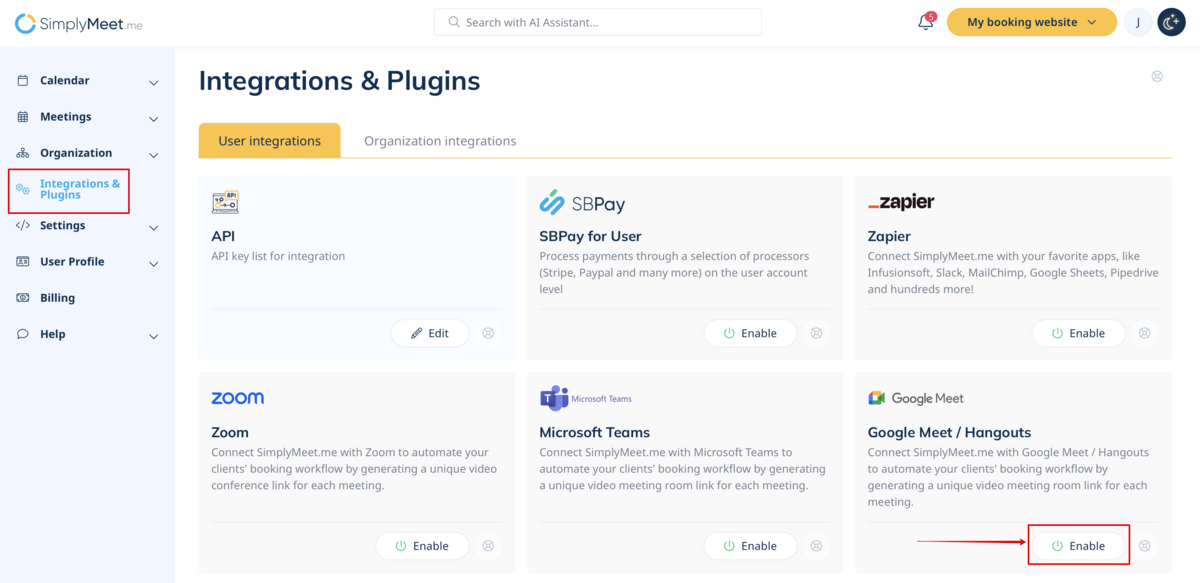Click help icon beside API Edit button
Image resolution: width=1200 pixels, height=583 pixels.
(x=488, y=334)
